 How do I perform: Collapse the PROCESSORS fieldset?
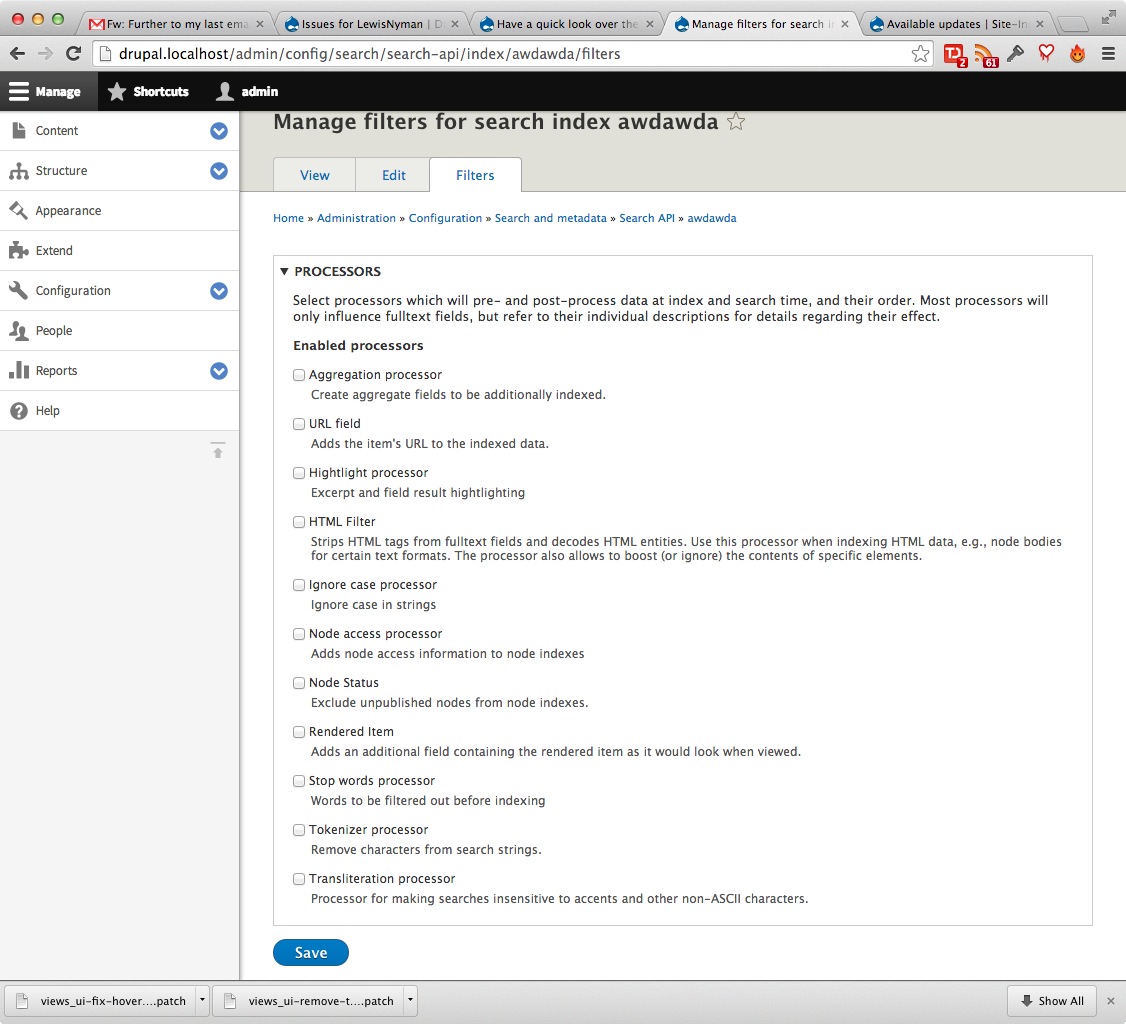pyautogui.click(x=331, y=271)
